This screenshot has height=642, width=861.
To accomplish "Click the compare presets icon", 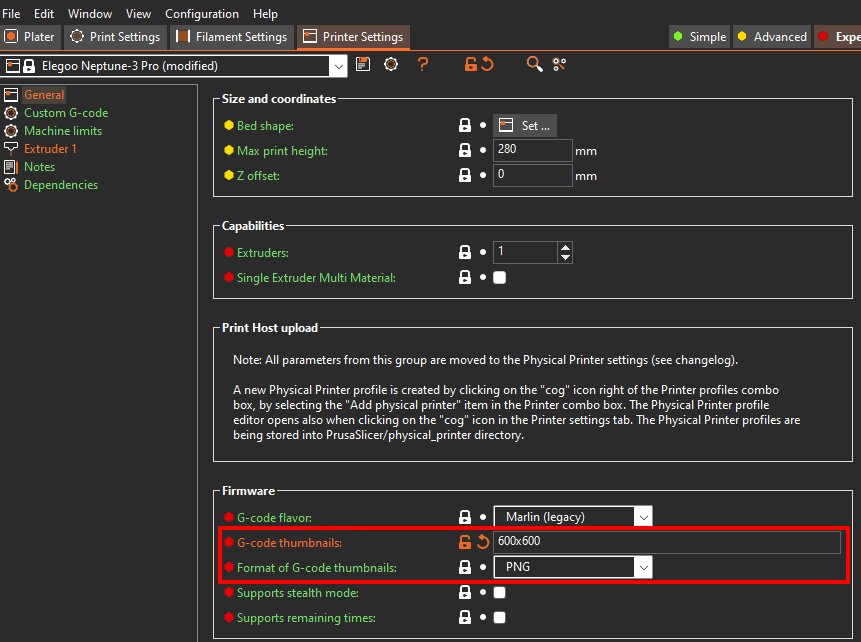I will 559,65.
